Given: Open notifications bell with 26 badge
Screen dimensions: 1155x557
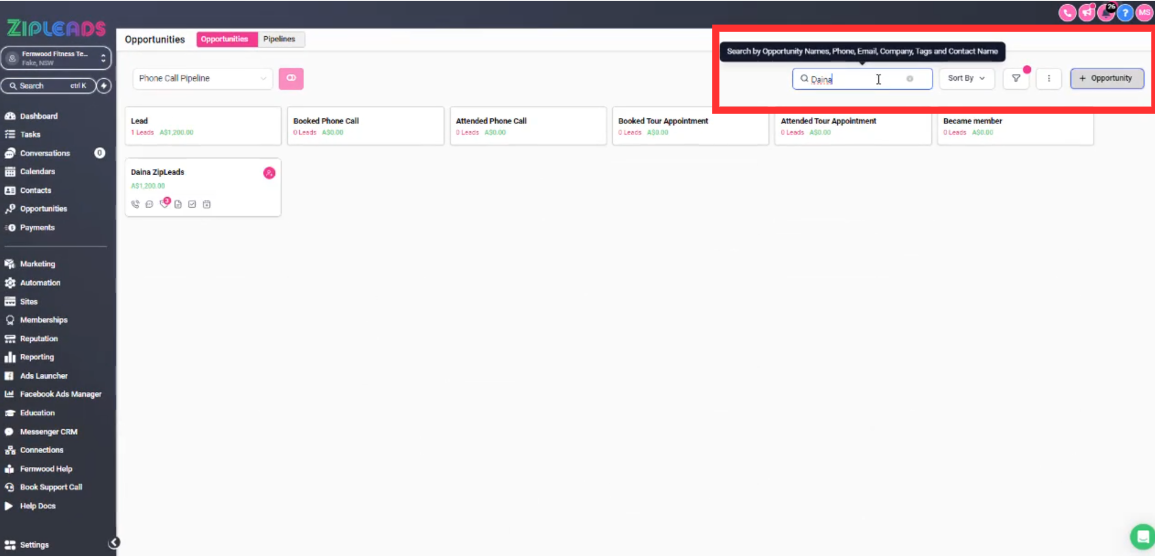Looking at the screenshot, I should (x=1106, y=13).
